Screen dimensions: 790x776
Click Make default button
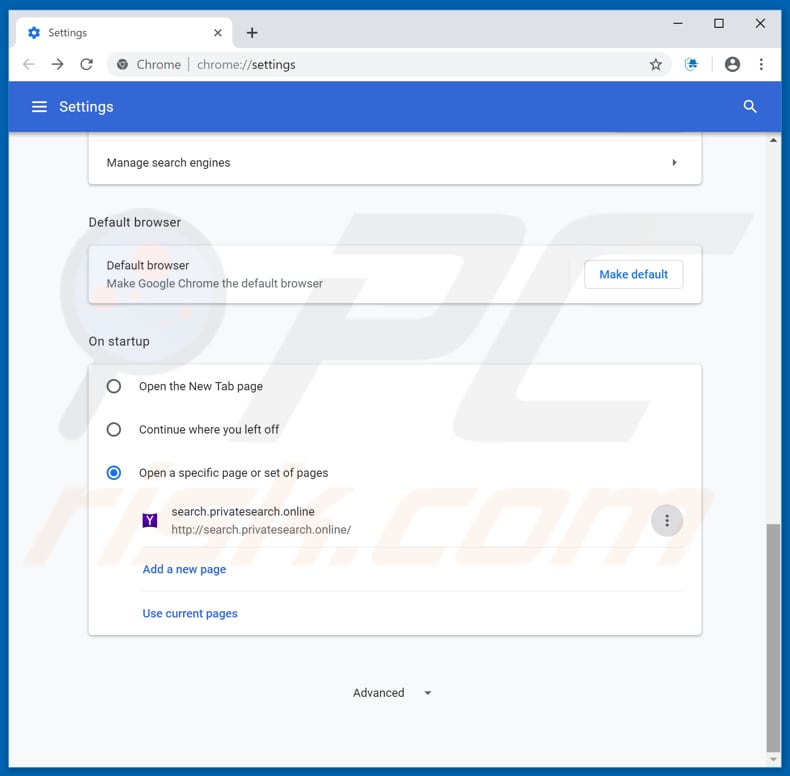pyautogui.click(x=633, y=275)
